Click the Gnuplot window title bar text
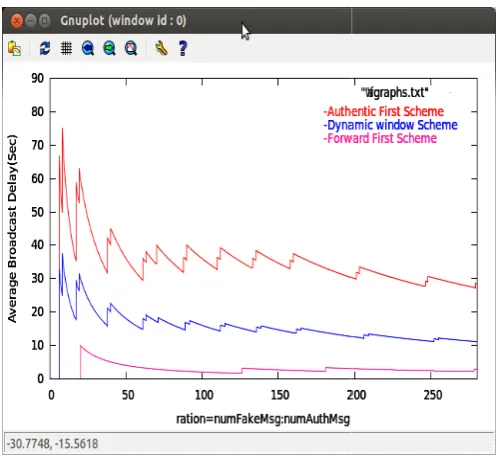Screen dimensions: 499x458 point(123,21)
